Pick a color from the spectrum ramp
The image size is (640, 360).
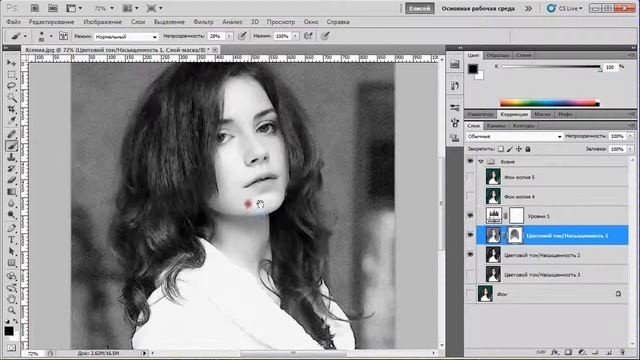point(549,103)
